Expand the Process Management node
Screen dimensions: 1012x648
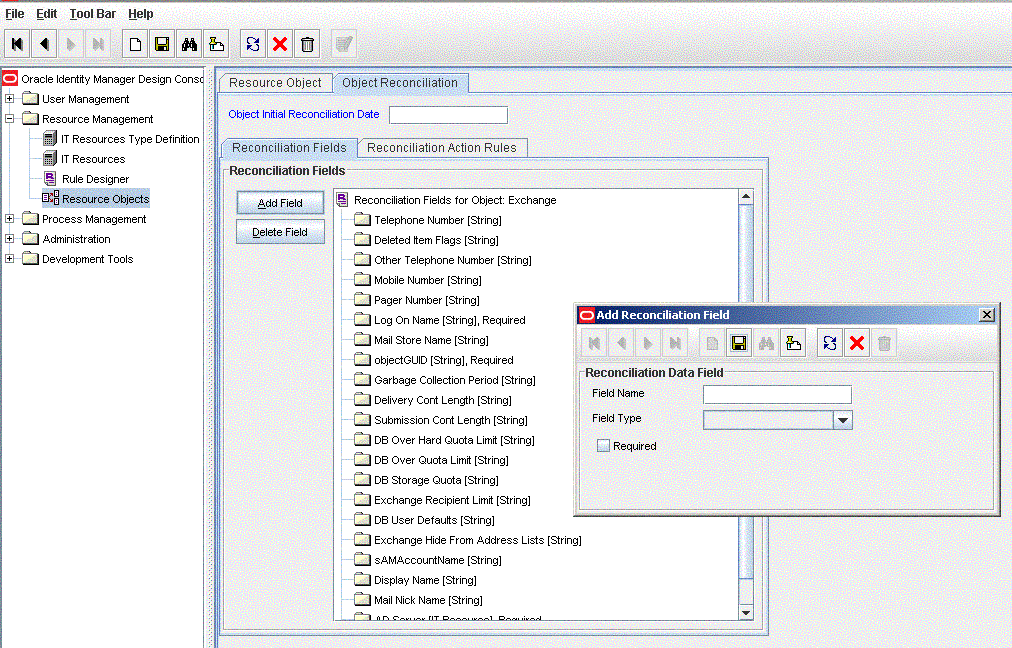pos(9,219)
